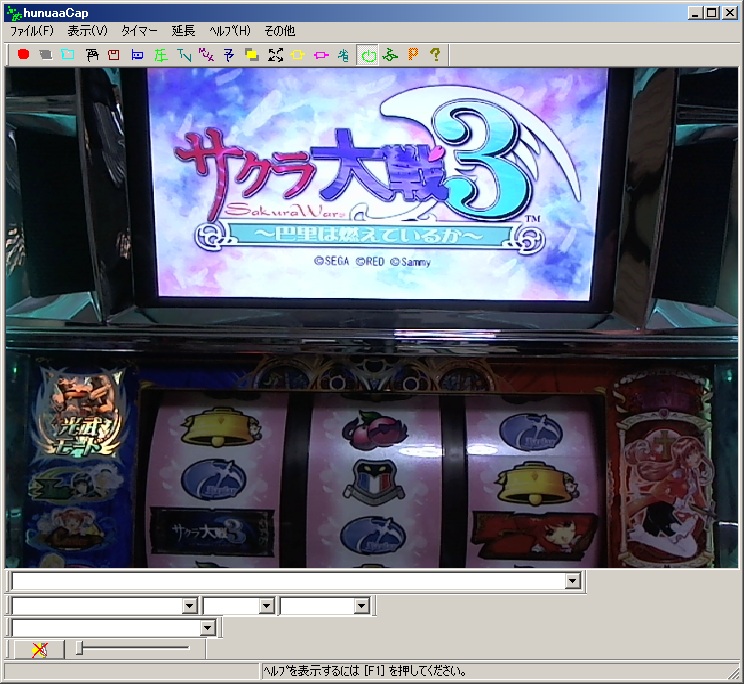This screenshot has height=684, width=744.
Task: Close the hunuaaCap window
Action: point(730,13)
